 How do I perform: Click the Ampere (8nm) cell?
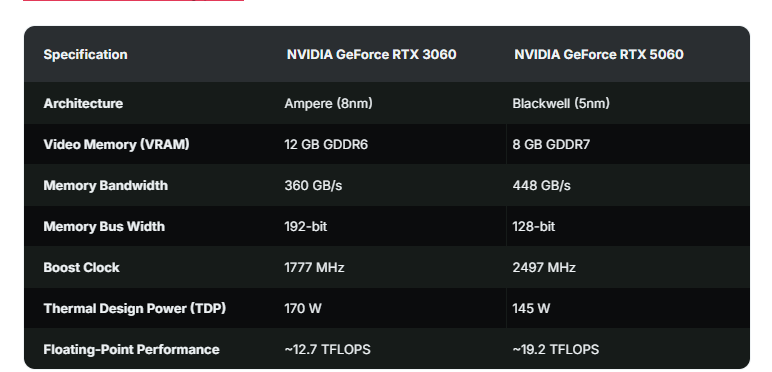coord(328,104)
